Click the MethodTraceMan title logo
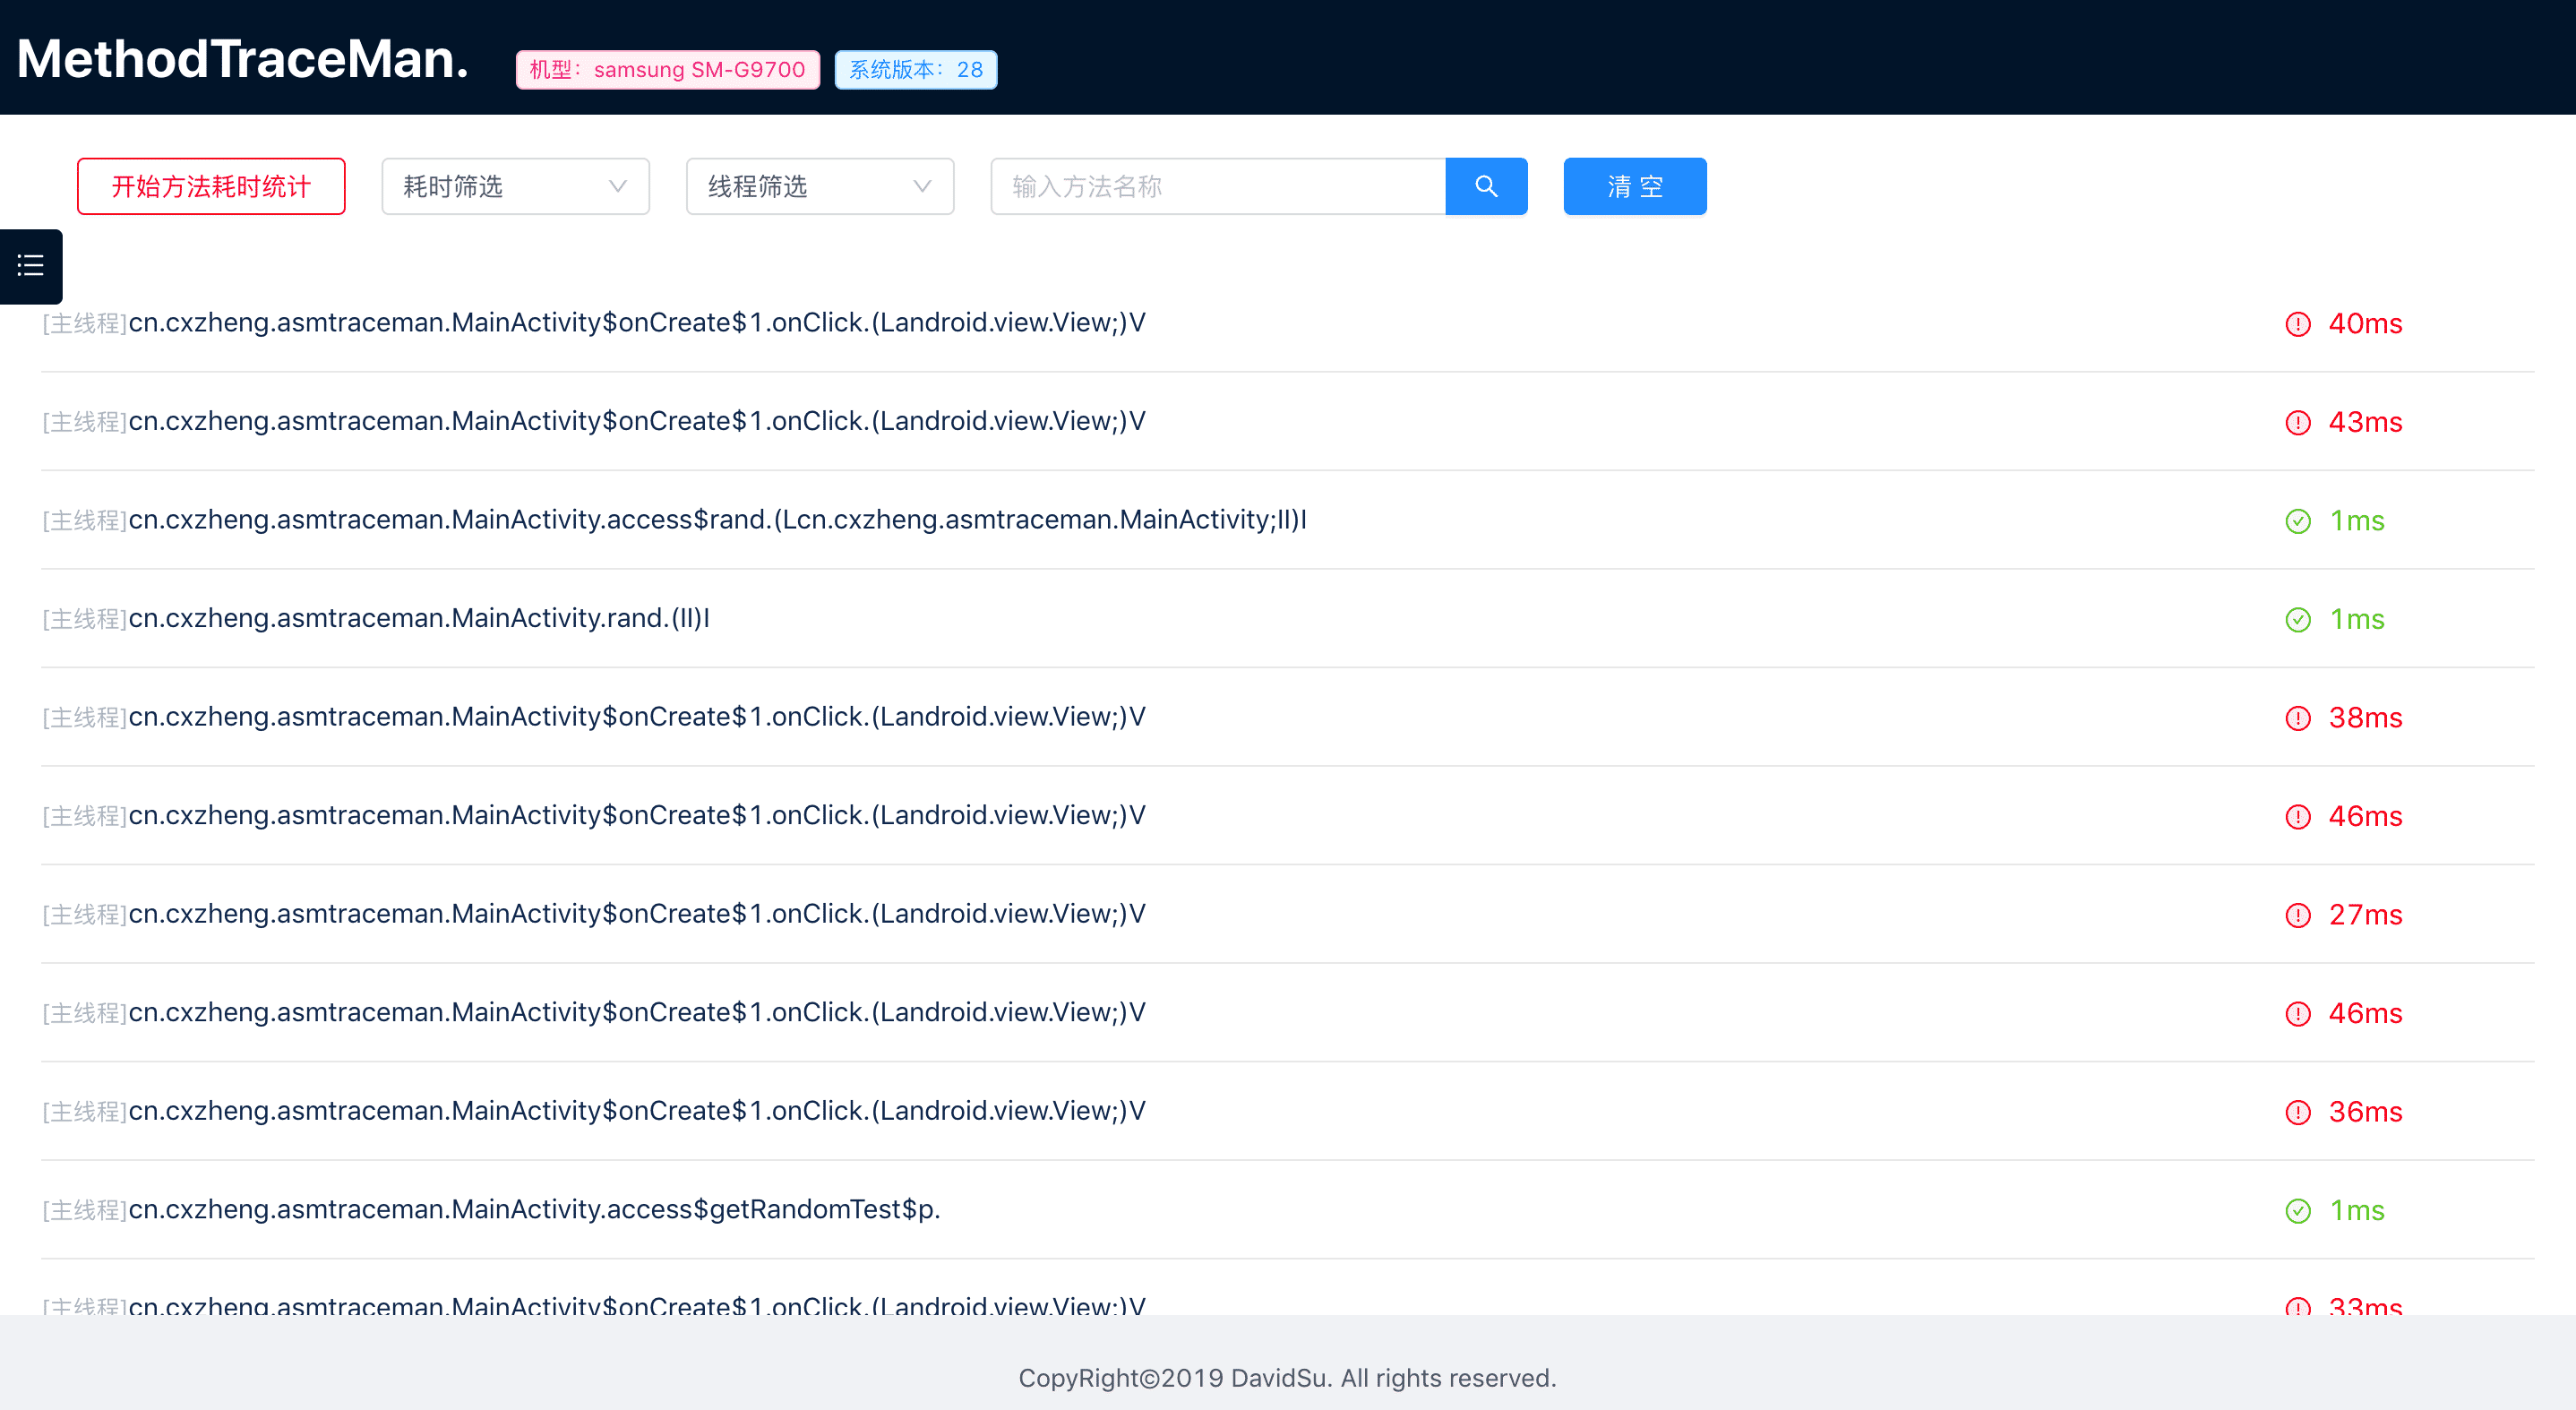This screenshot has width=2576, height=1410. (x=243, y=58)
